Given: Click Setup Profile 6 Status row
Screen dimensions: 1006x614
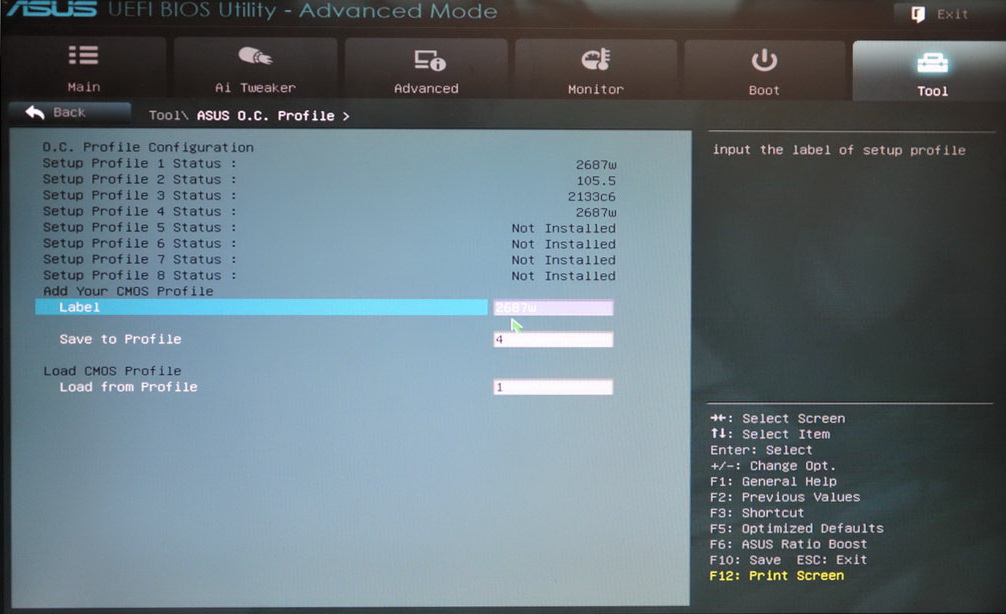Looking at the screenshot, I should tap(329, 244).
